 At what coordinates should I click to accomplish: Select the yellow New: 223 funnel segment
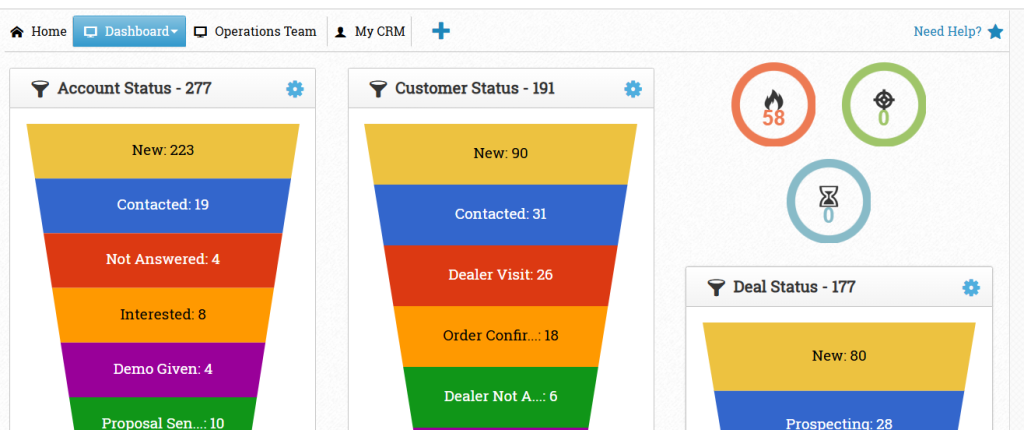(x=163, y=151)
